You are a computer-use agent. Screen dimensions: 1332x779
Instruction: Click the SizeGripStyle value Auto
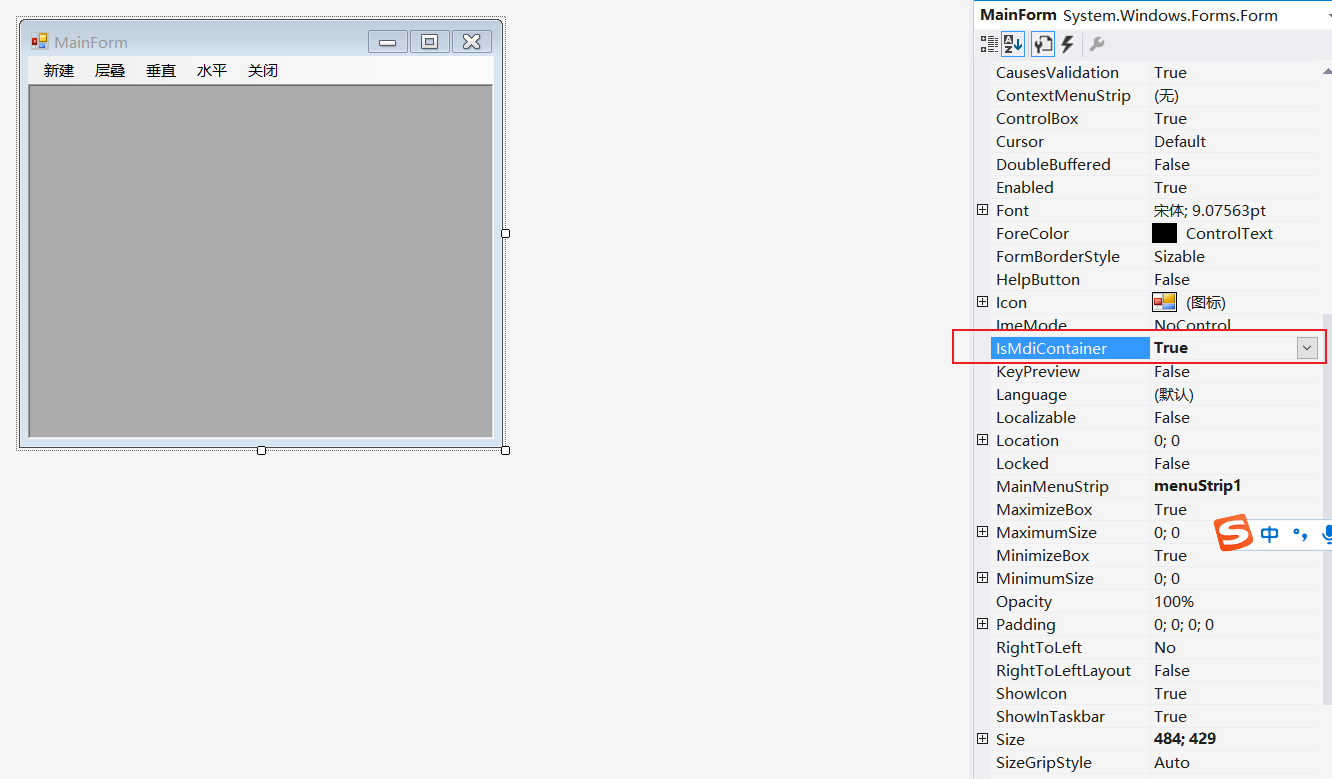click(1172, 762)
